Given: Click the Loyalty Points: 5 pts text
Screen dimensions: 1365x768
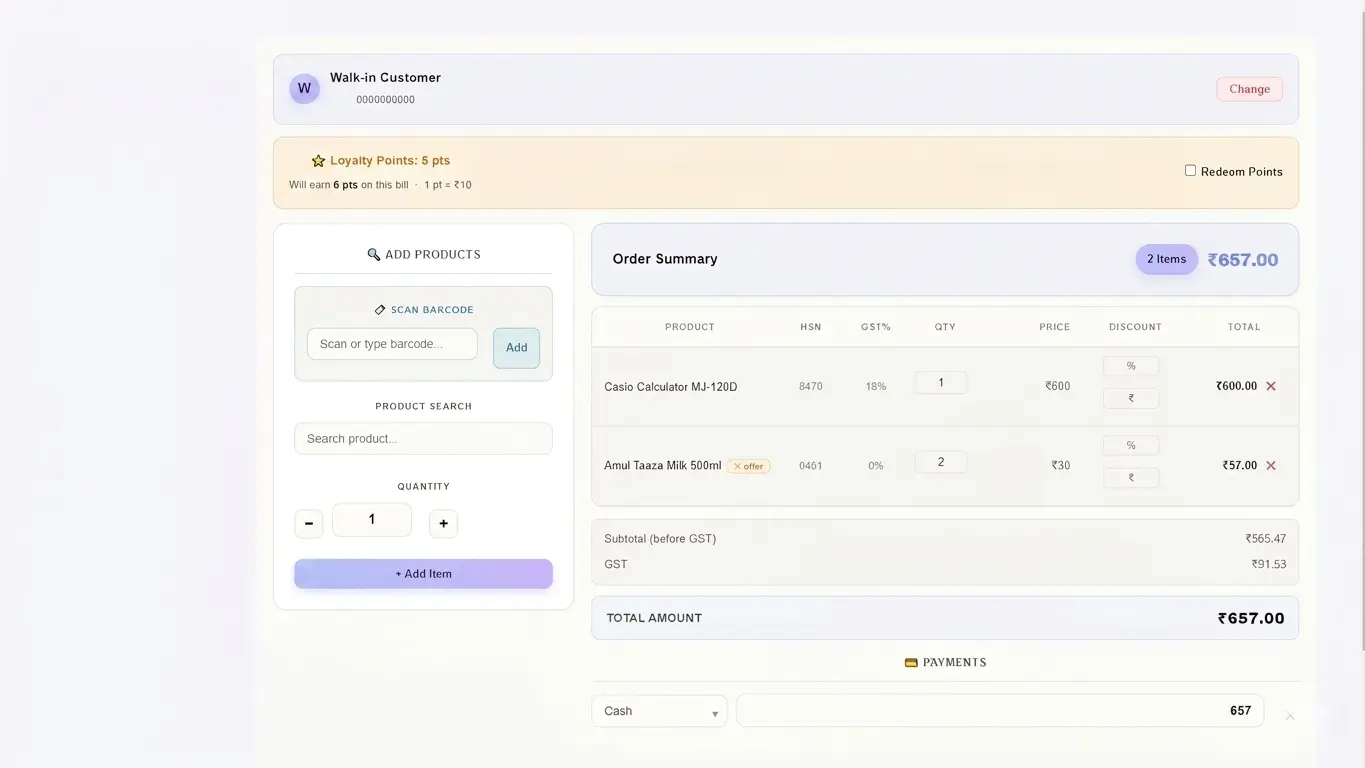Looking at the screenshot, I should click(x=390, y=160).
